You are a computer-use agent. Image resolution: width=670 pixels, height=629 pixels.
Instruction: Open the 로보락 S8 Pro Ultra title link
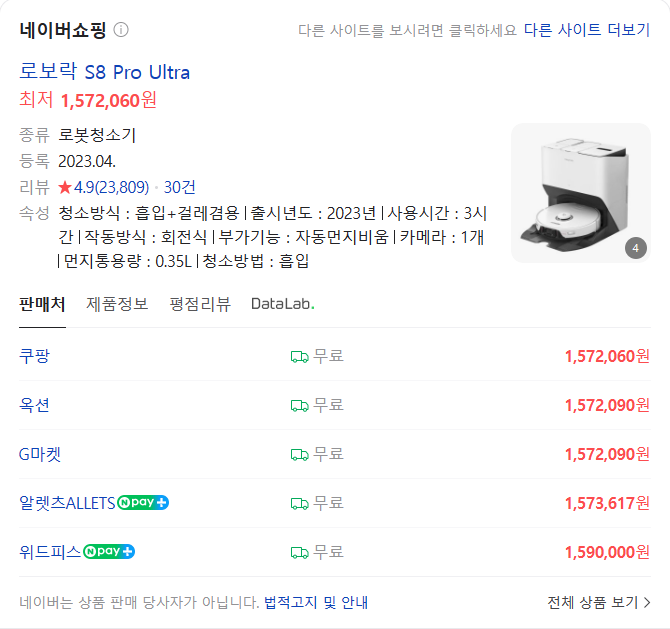coord(105,72)
